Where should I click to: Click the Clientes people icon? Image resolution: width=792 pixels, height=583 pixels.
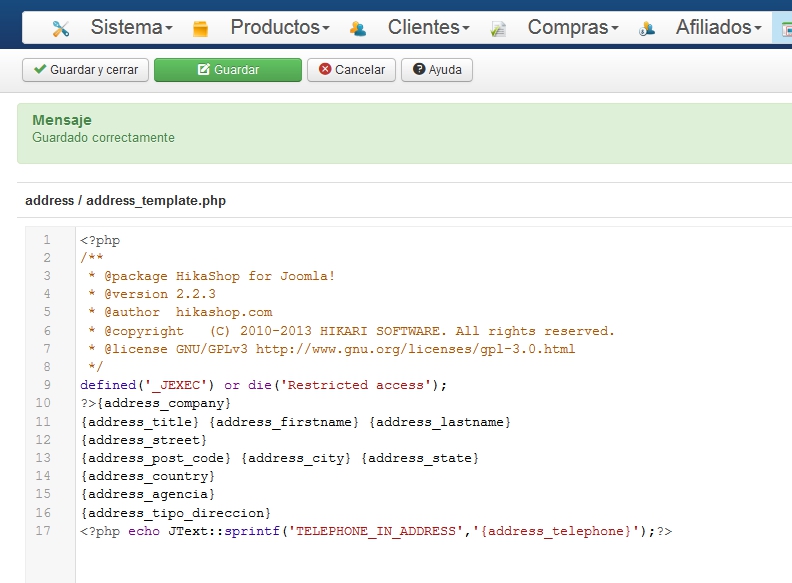358,29
